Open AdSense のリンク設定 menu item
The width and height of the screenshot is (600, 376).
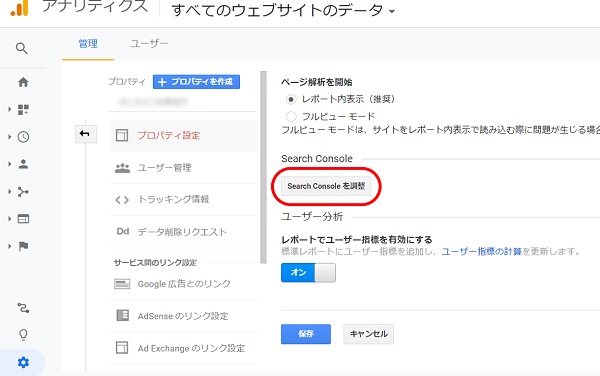coord(183,316)
